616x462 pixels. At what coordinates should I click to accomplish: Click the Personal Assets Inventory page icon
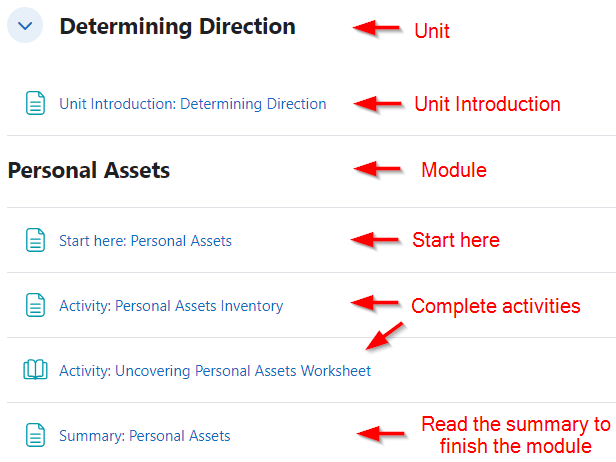click(x=35, y=305)
